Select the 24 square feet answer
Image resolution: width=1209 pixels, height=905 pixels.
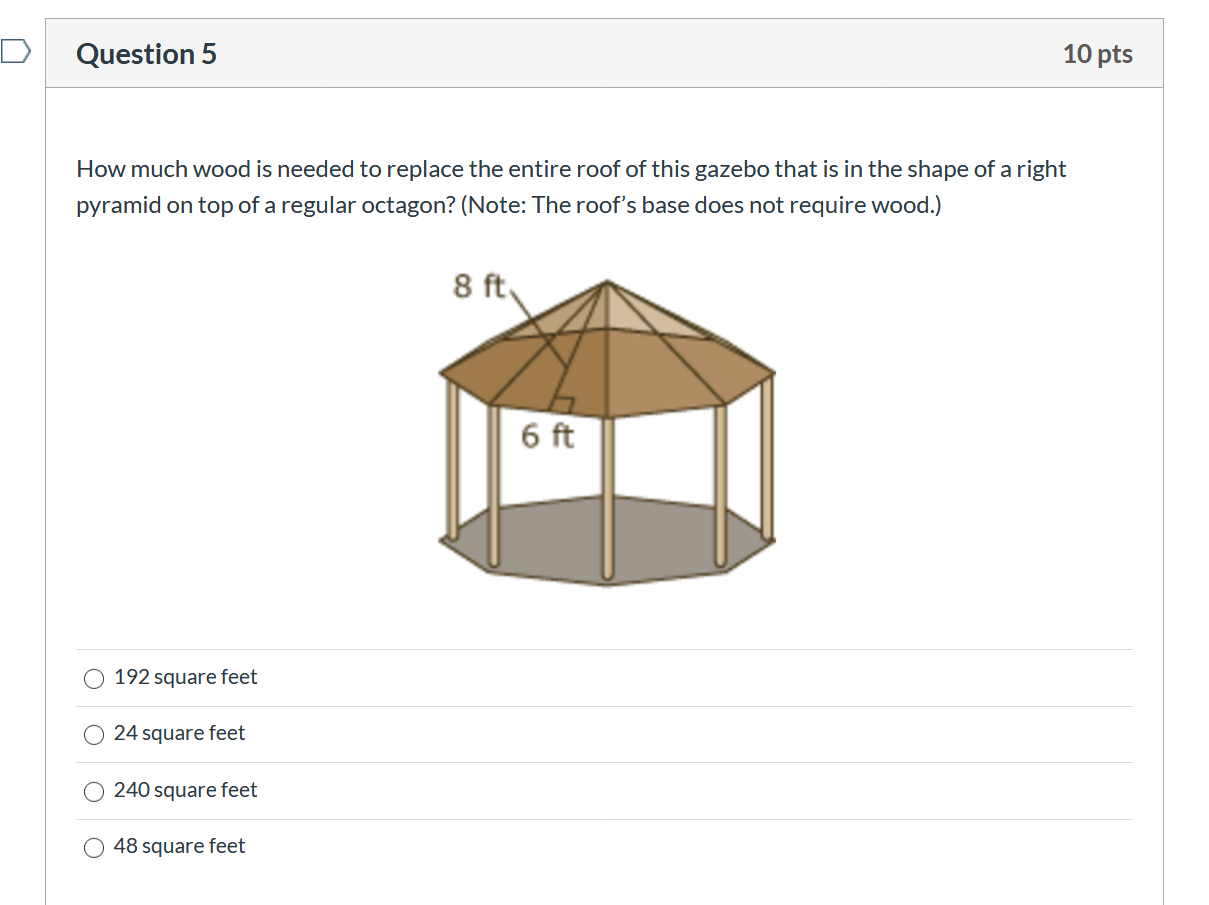[x=94, y=734]
